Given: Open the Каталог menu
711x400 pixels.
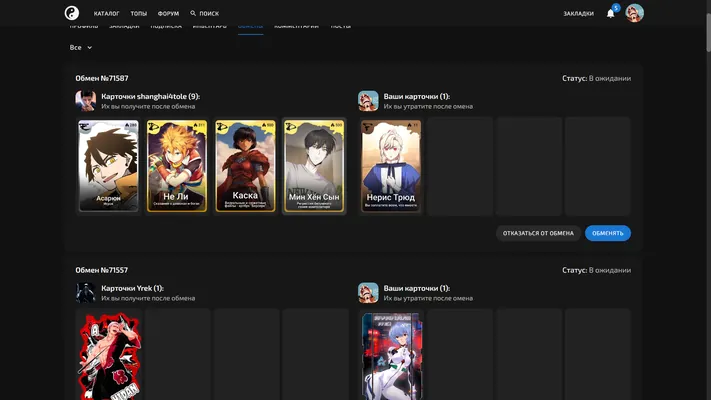Looking at the screenshot, I should [x=107, y=14].
